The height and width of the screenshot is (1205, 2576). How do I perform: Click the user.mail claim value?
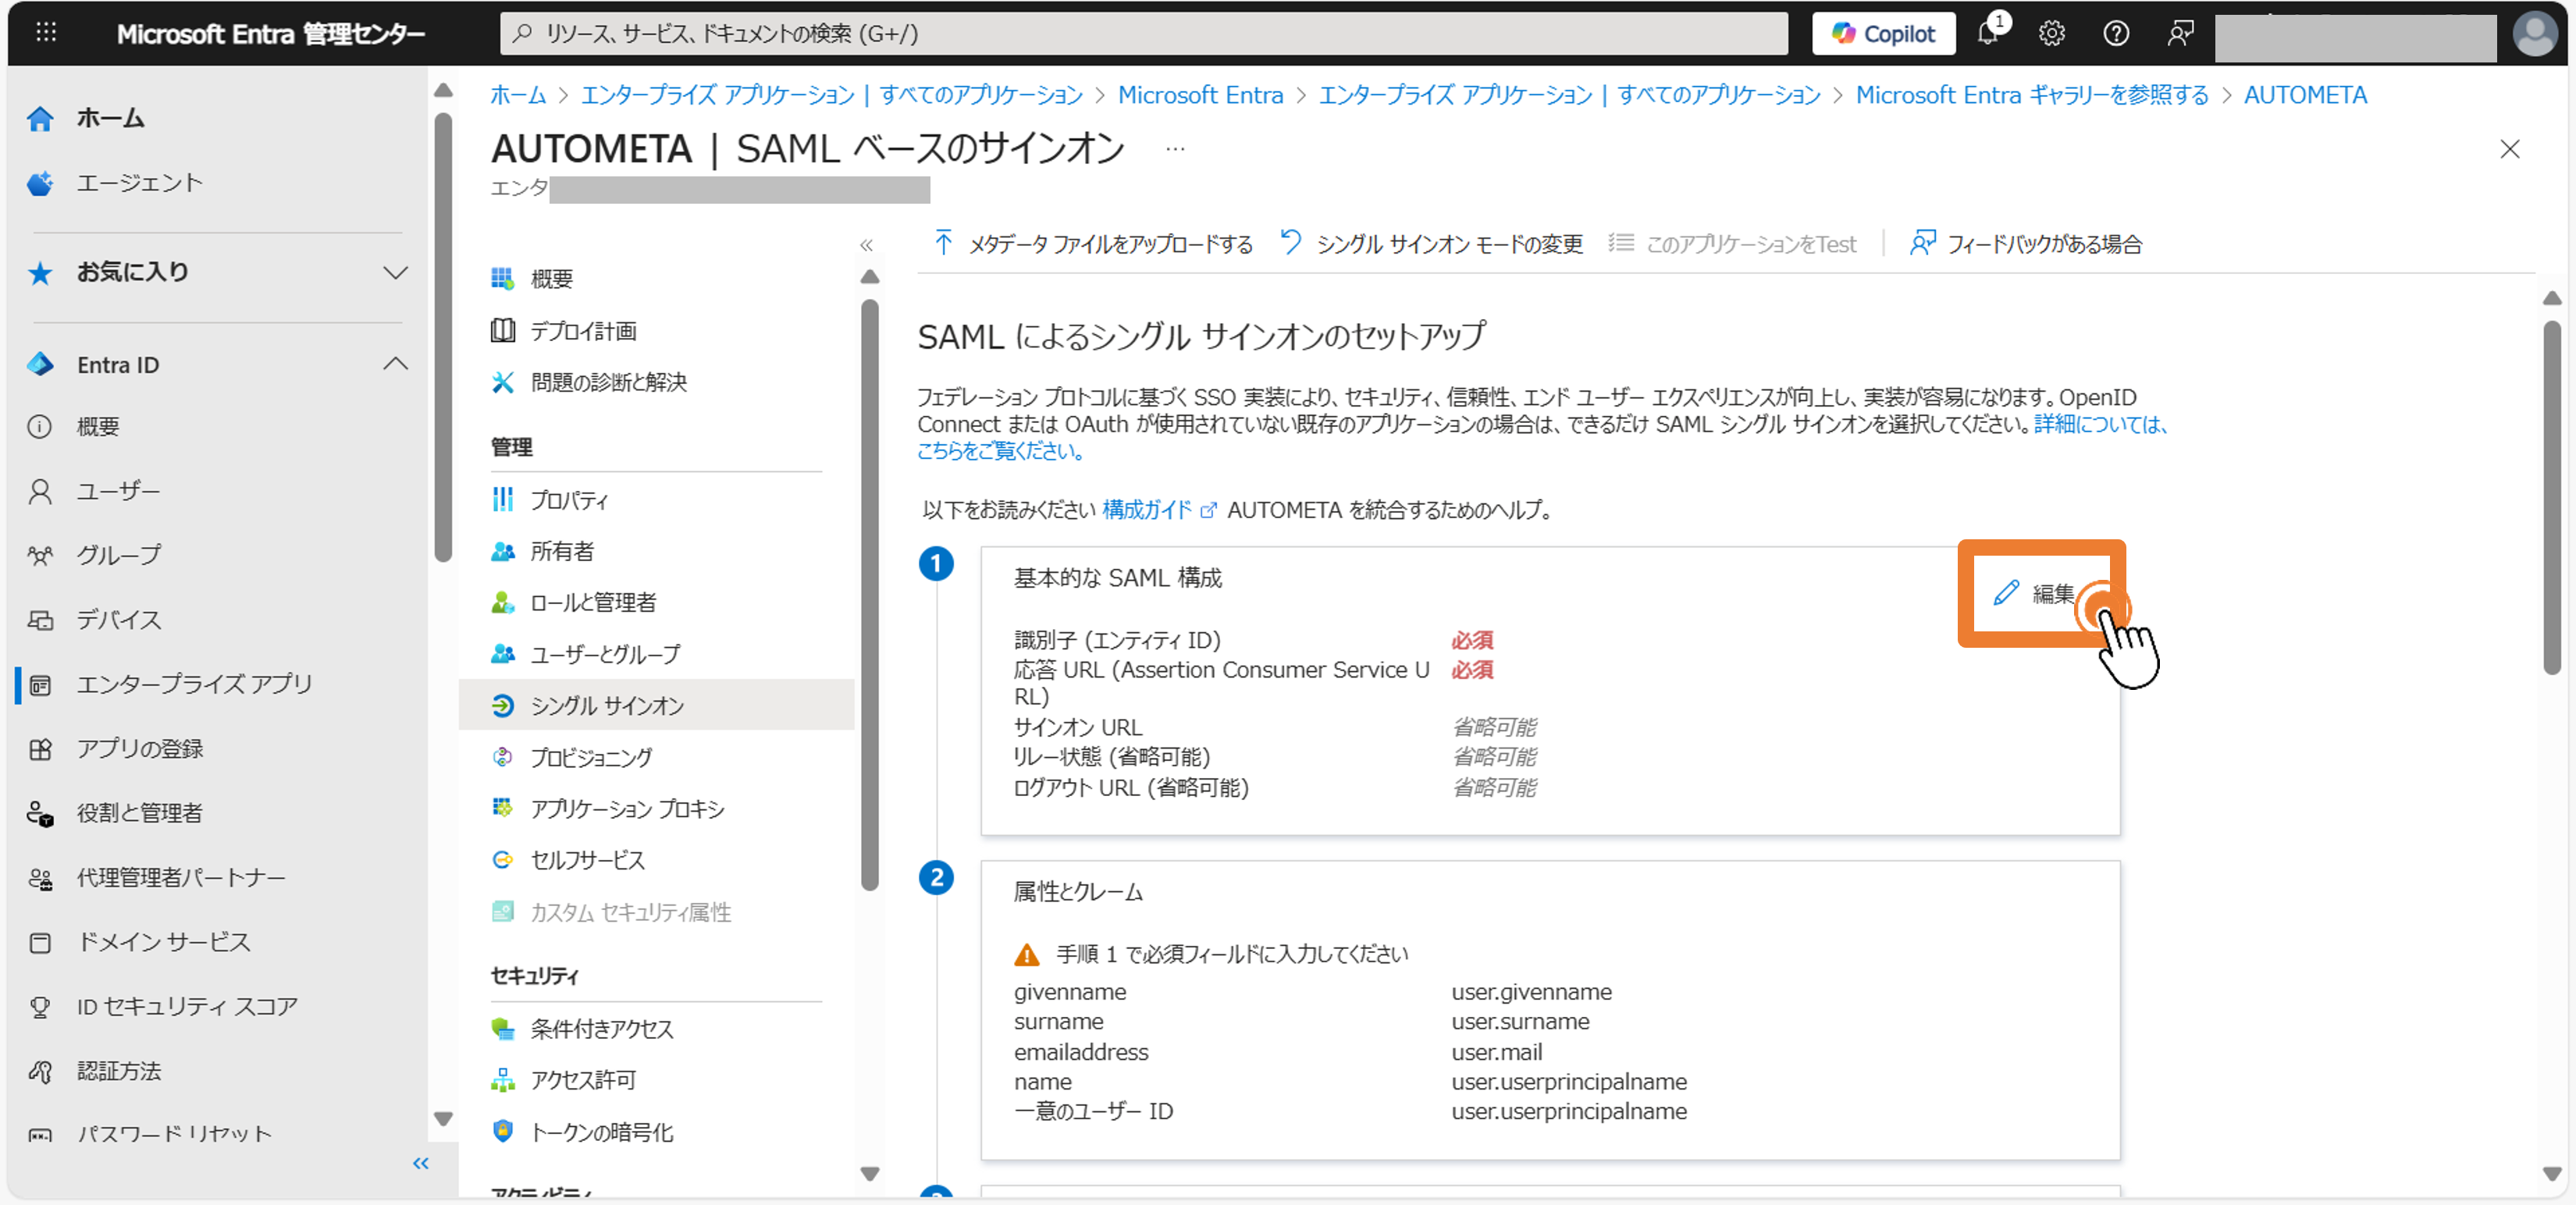(1496, 1052)
